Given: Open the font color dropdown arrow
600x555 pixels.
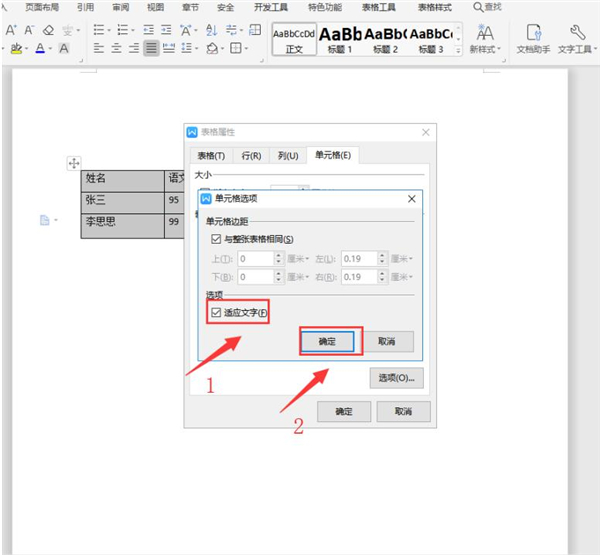Looking at the screenshot, I should coord(51,48).
